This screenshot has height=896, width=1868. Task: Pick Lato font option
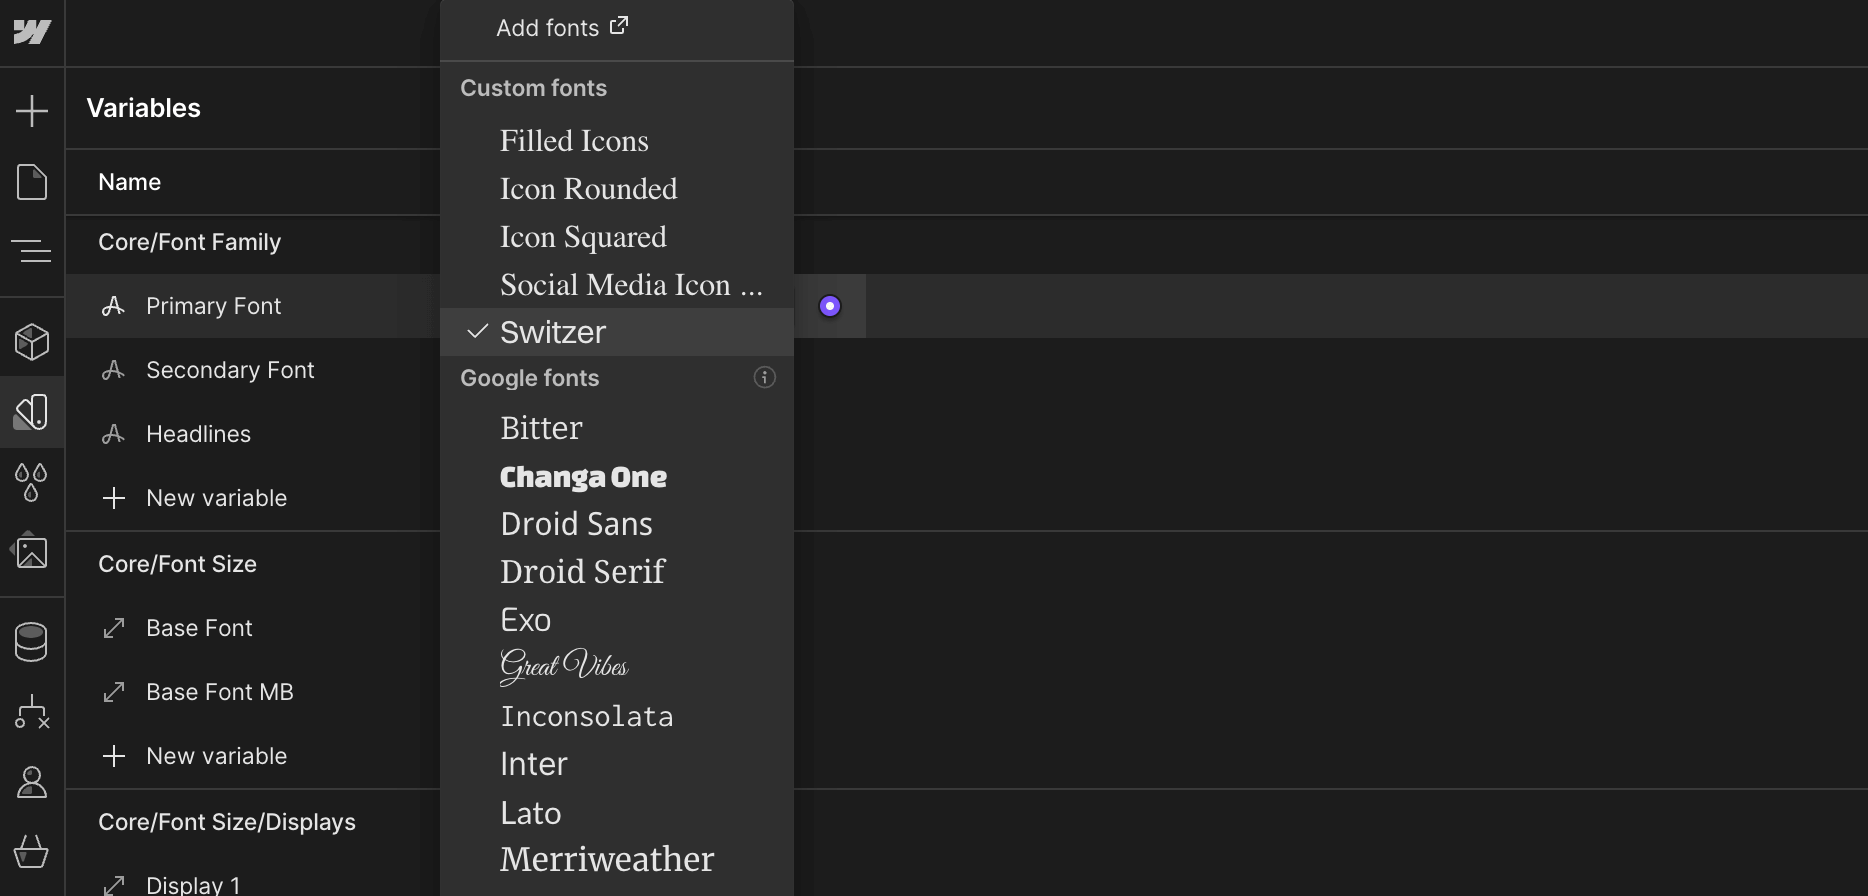coord(617,812)
